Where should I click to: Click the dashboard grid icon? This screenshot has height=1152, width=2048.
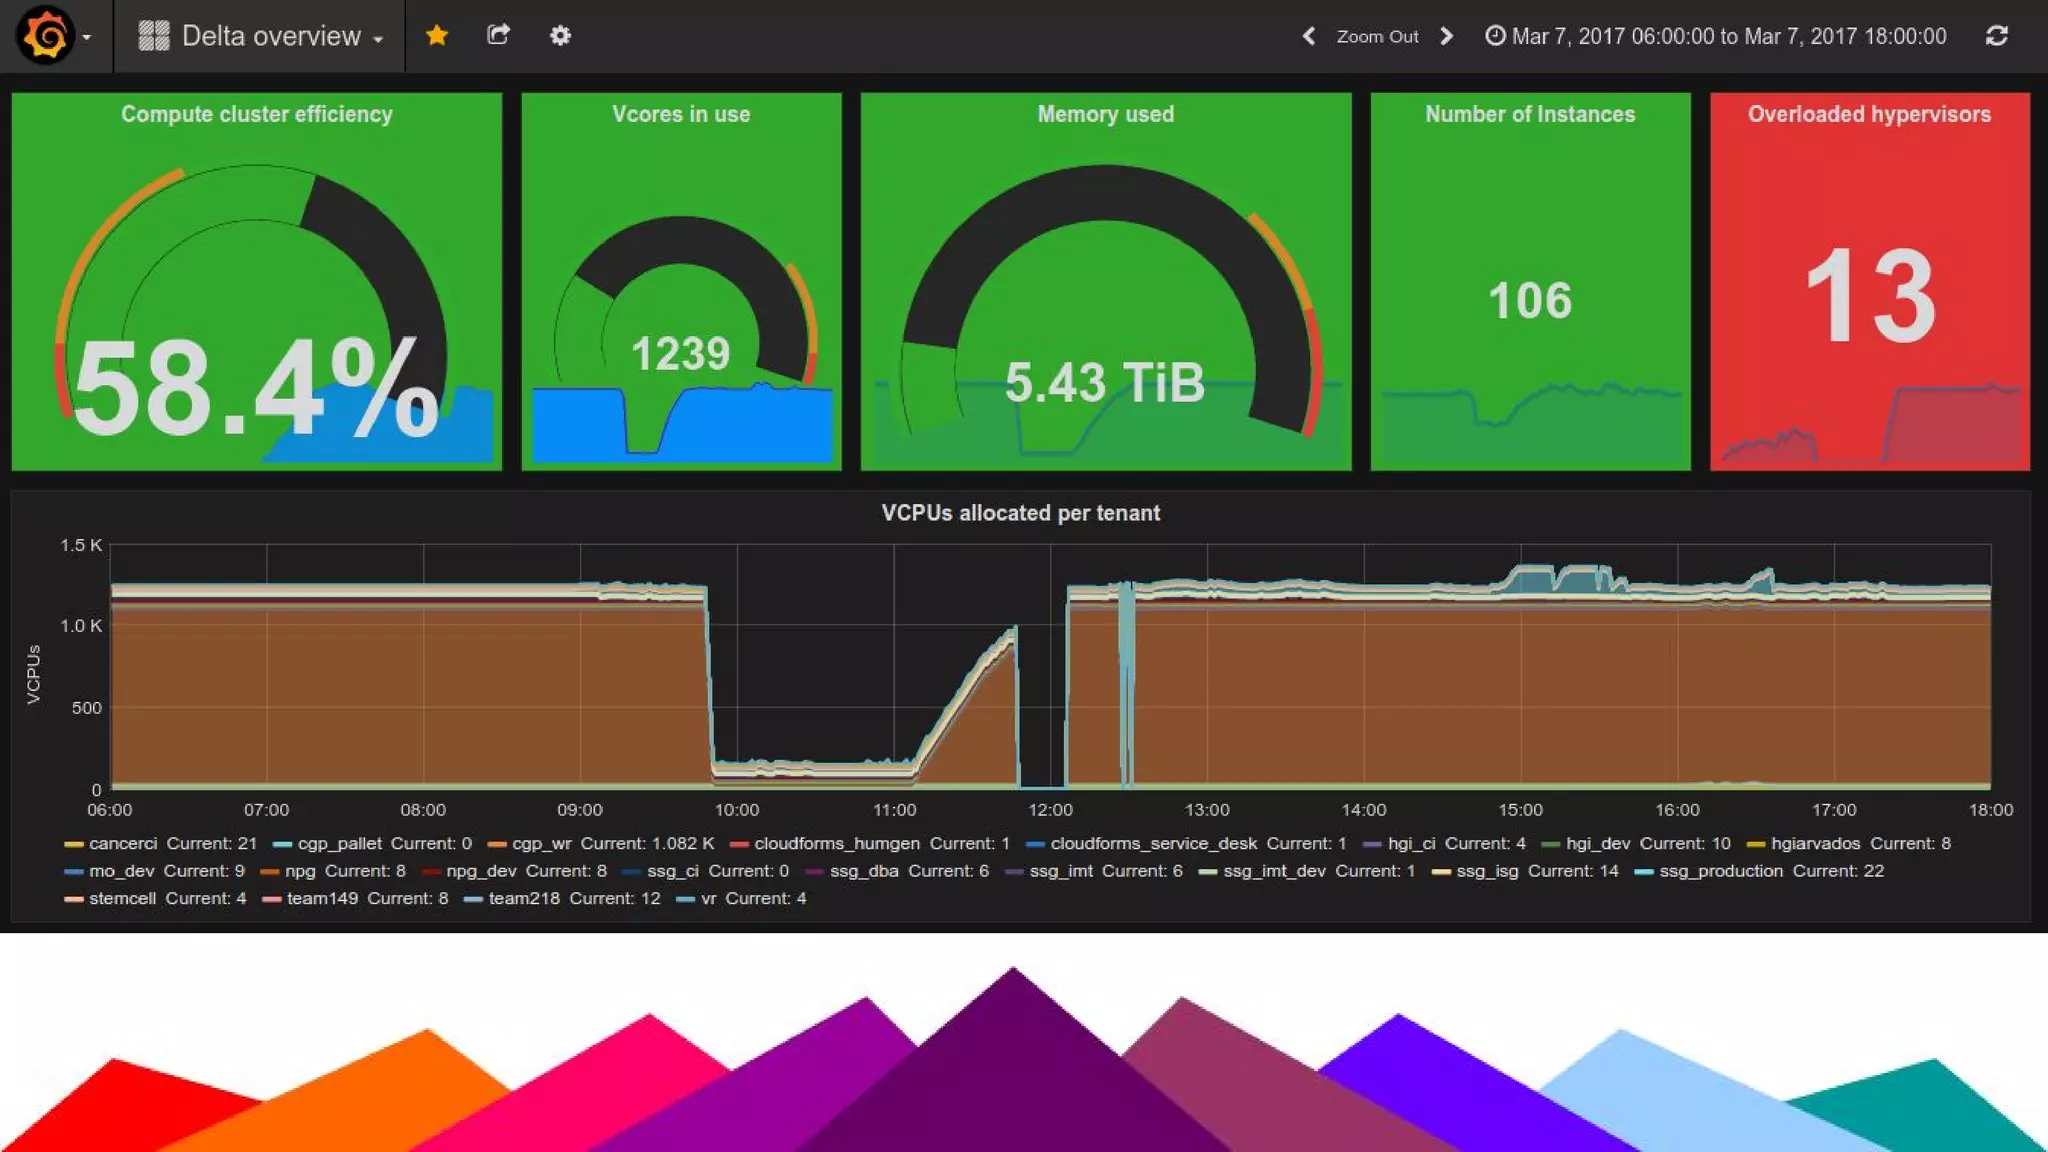tap(153, 36)
